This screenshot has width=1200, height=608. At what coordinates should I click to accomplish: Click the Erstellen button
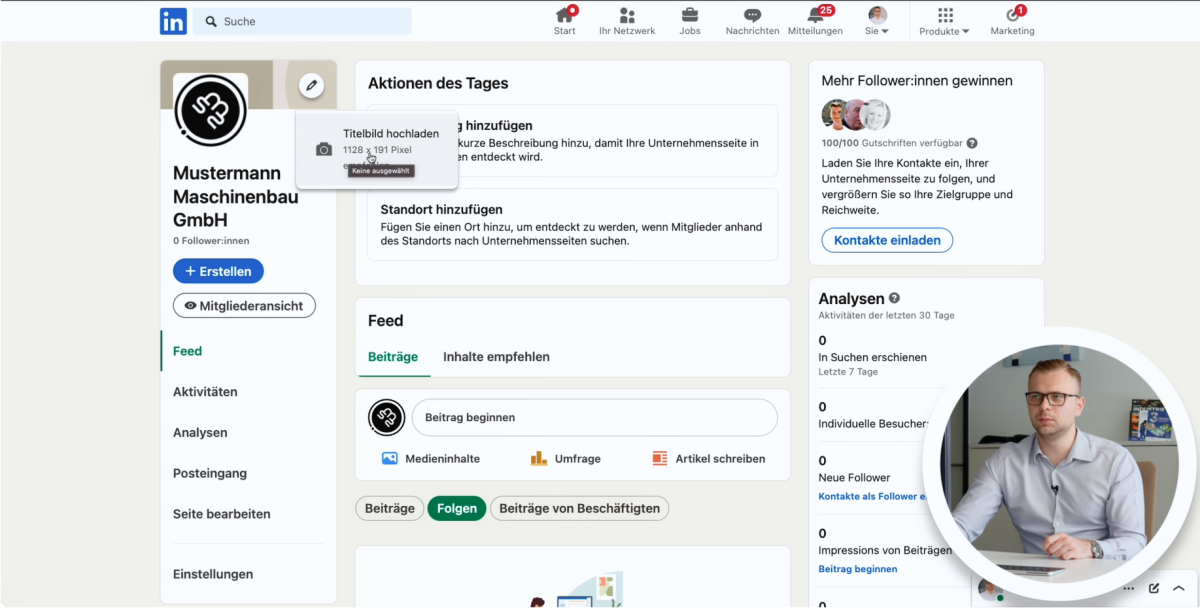(x=218, y=271)
